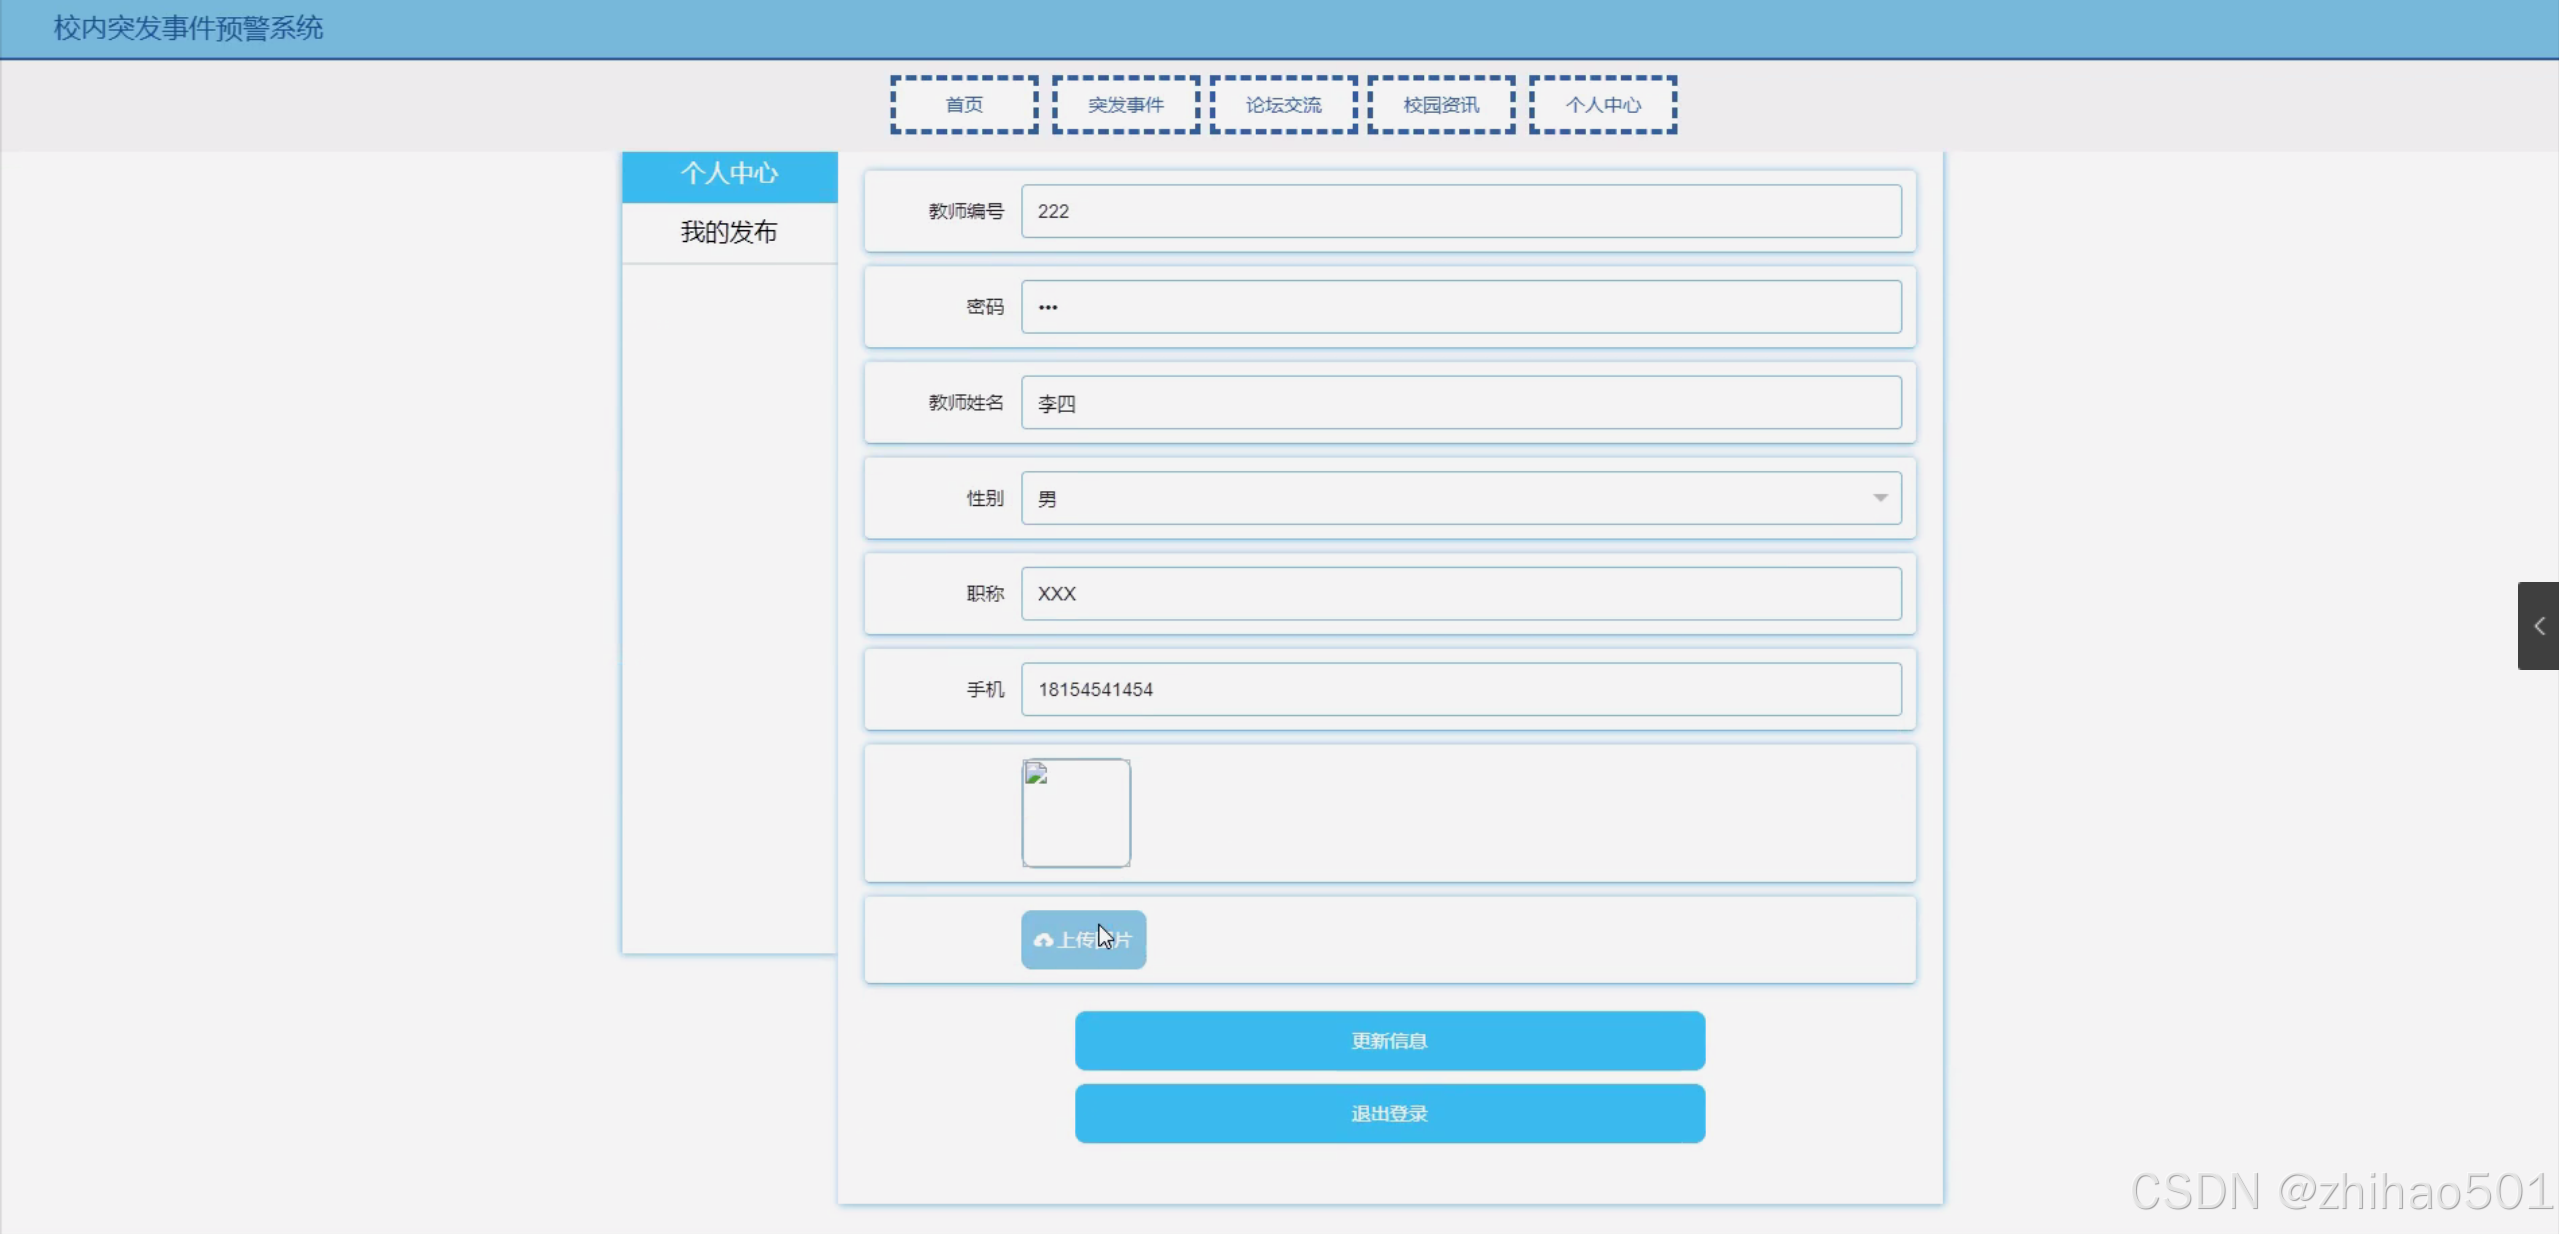
Task: Go to 首页 in navigation bar
Action: point(964,105)
